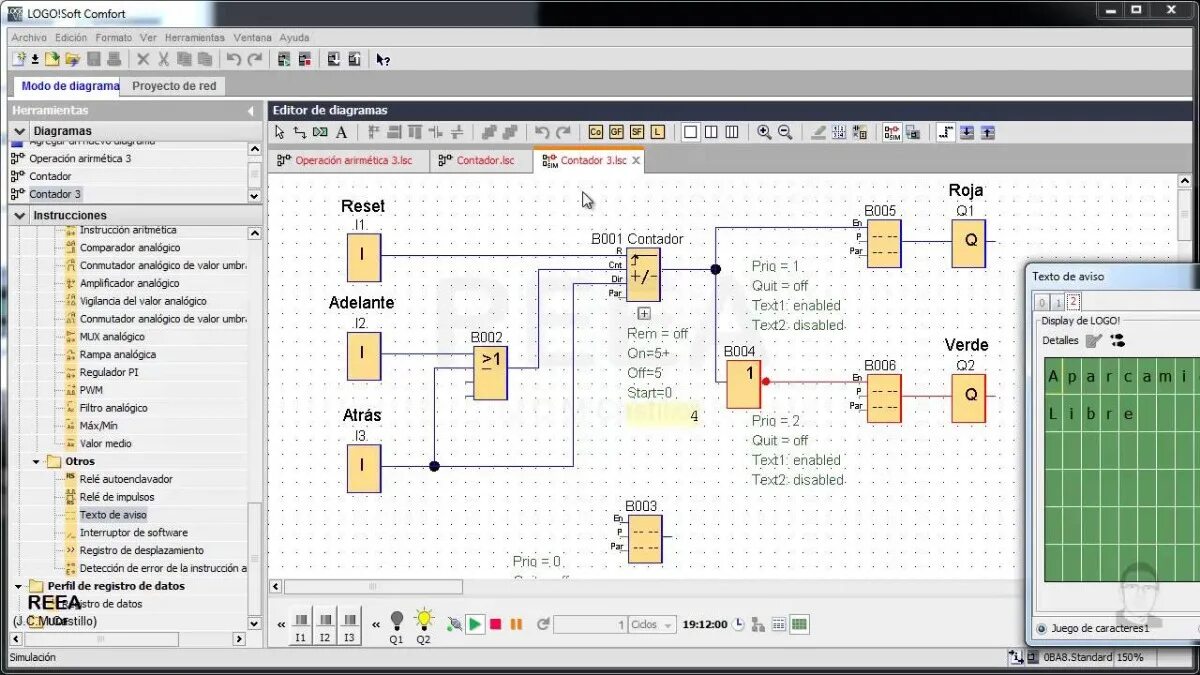Expand B001 Contador parameters plus box
The width and height of the screenshot is (1200, 675).
pos(644,313)
